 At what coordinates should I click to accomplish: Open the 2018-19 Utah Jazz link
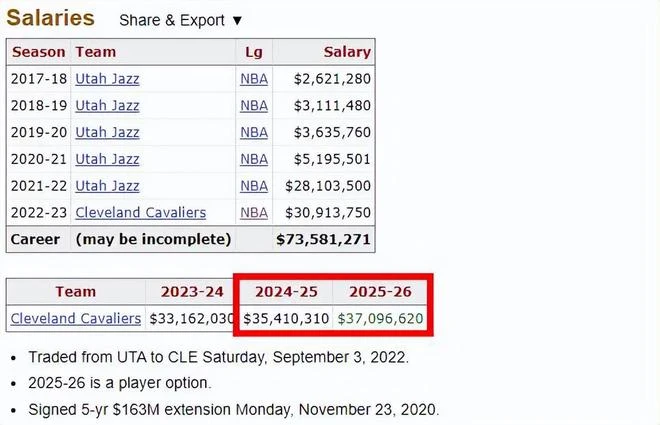pyautogui.click(x=107, y=106)
